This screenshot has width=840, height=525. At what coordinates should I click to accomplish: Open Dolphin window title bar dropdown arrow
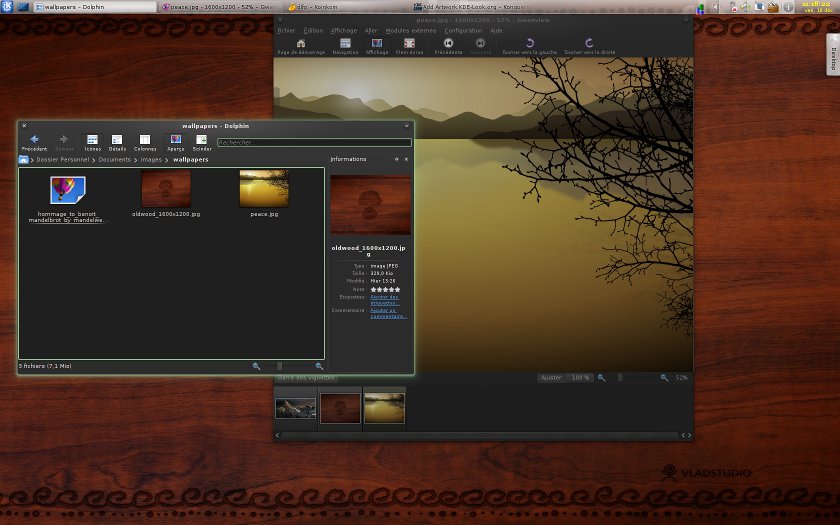407,126
